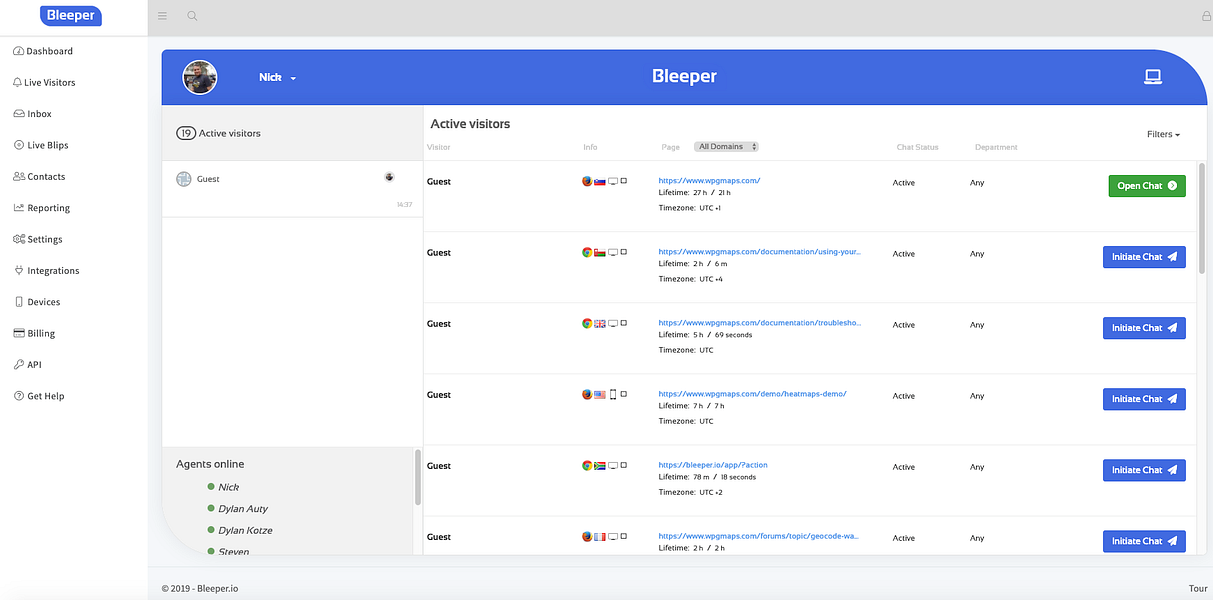Click the French flag in geocode row
Screen dimensions: 1213x600
(x=600, y=537)
